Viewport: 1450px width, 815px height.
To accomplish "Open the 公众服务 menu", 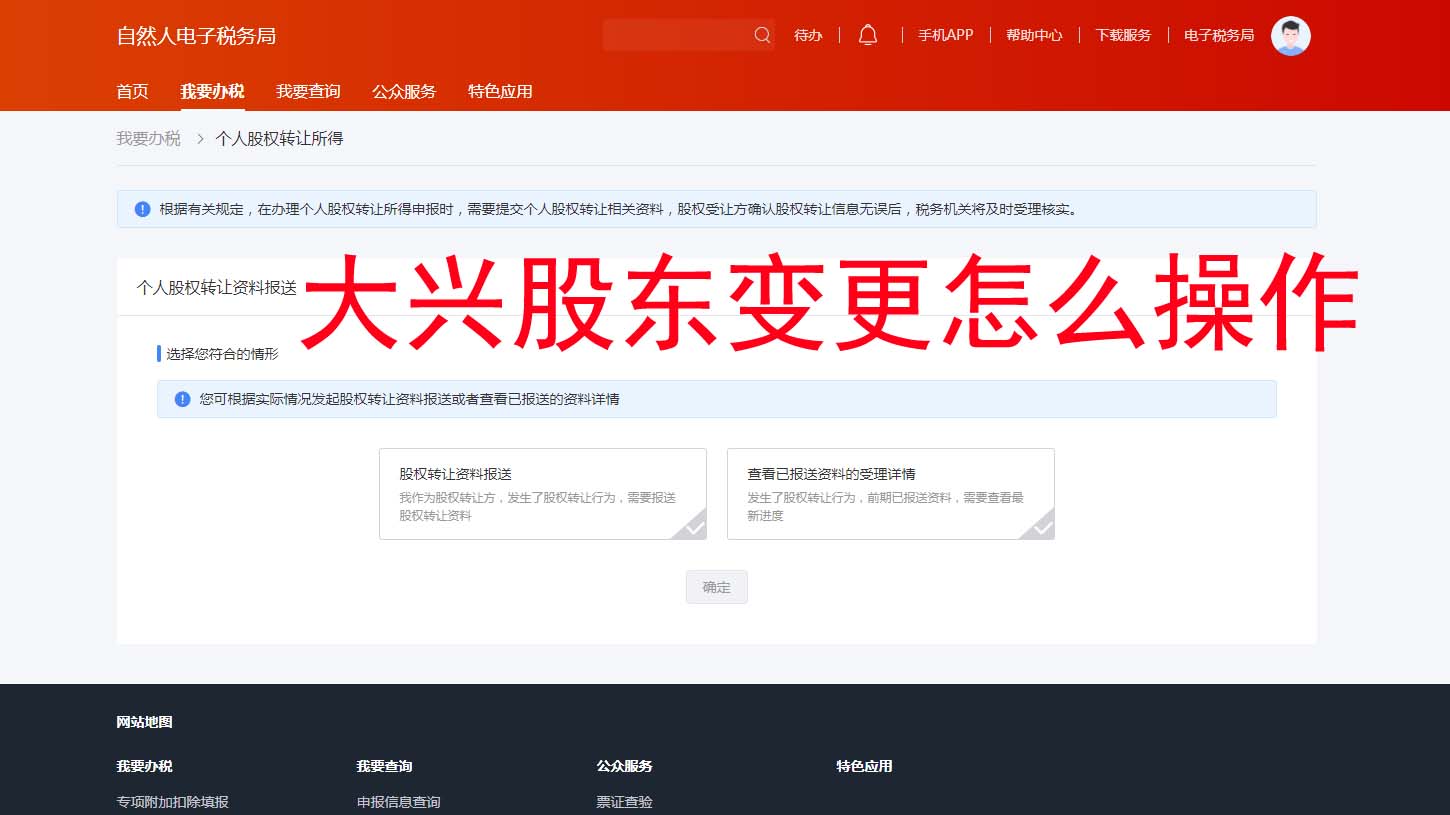I will [x=403, y=91].
